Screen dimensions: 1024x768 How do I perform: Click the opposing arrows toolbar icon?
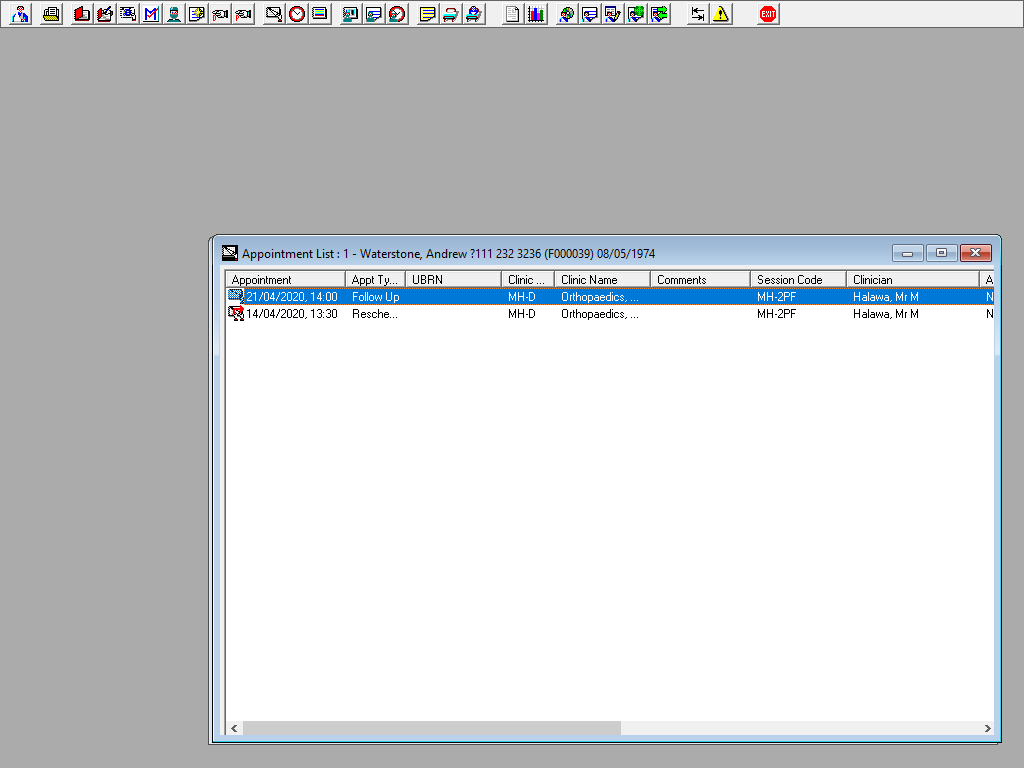coord(697,14)
